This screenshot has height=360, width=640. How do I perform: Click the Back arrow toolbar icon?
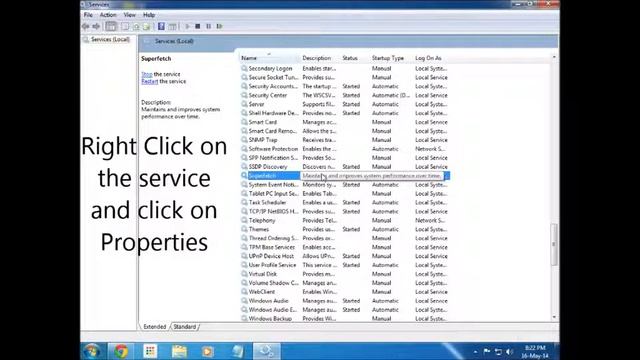pos(85,27)
